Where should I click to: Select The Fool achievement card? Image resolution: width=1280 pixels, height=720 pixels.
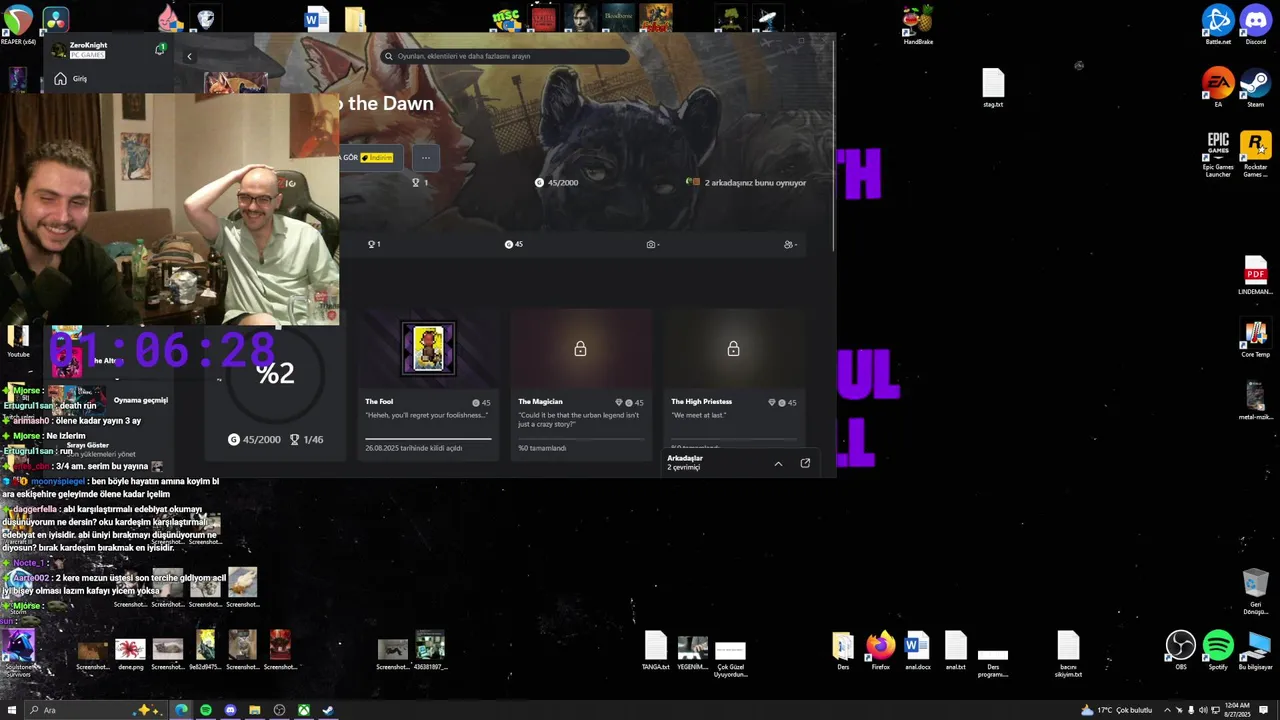click(x=428, y=384)
